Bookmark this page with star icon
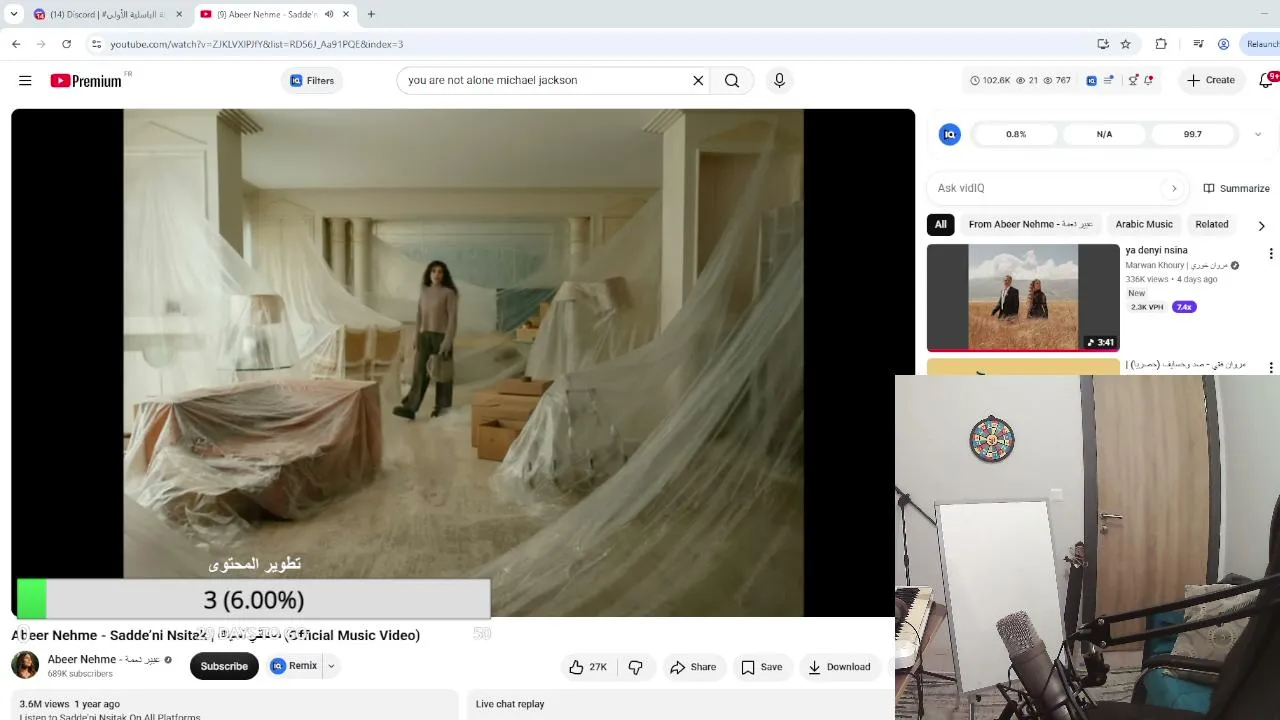The width and height of the screenshot is (1280, 720). tap(1126, 44)
